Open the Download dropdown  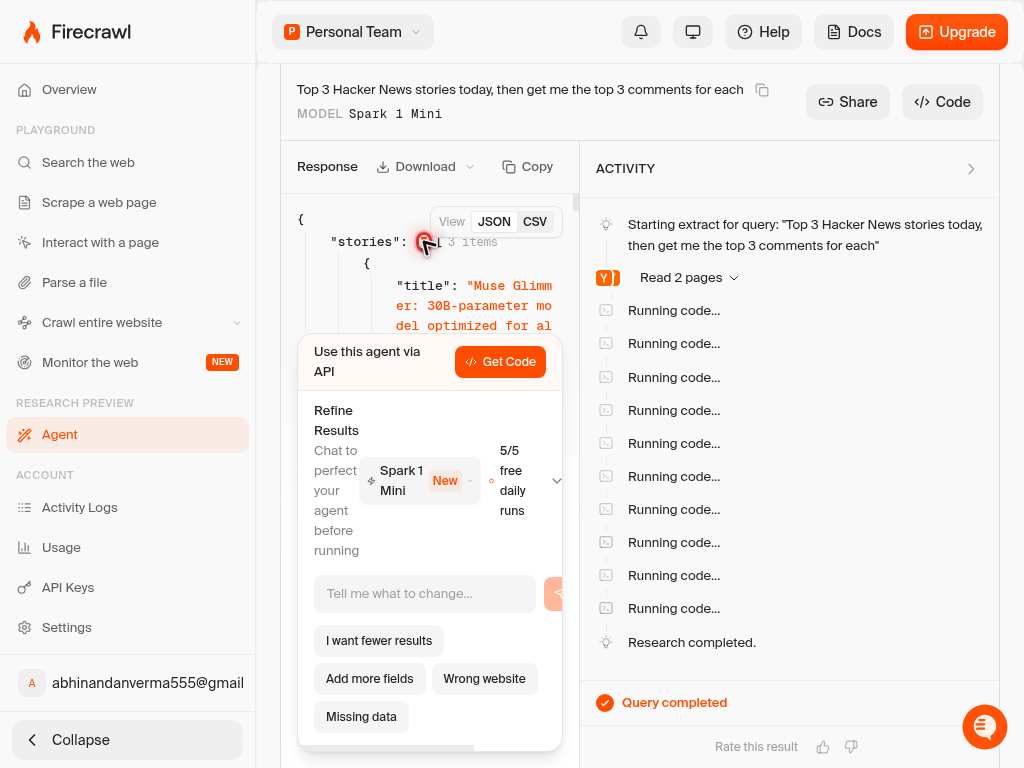click(425, 167)
